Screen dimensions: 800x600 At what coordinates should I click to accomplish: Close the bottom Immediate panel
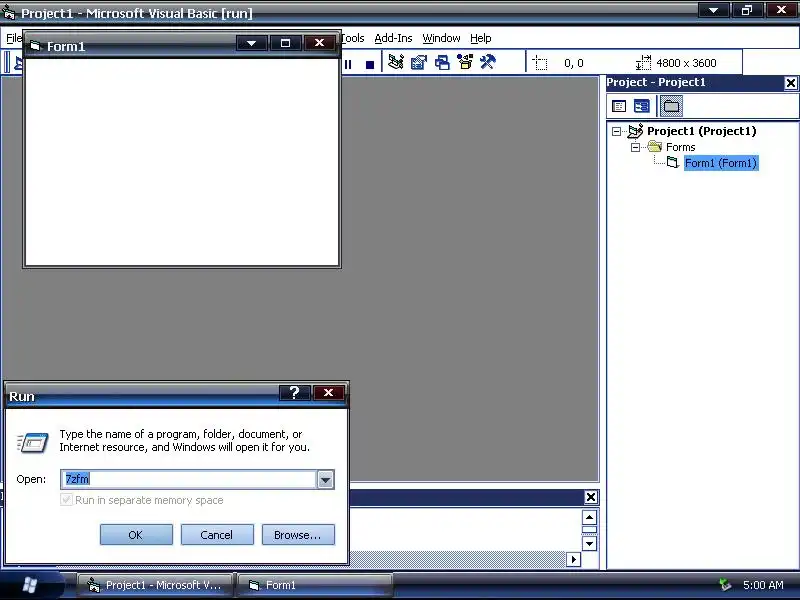(x=591, y=497)
